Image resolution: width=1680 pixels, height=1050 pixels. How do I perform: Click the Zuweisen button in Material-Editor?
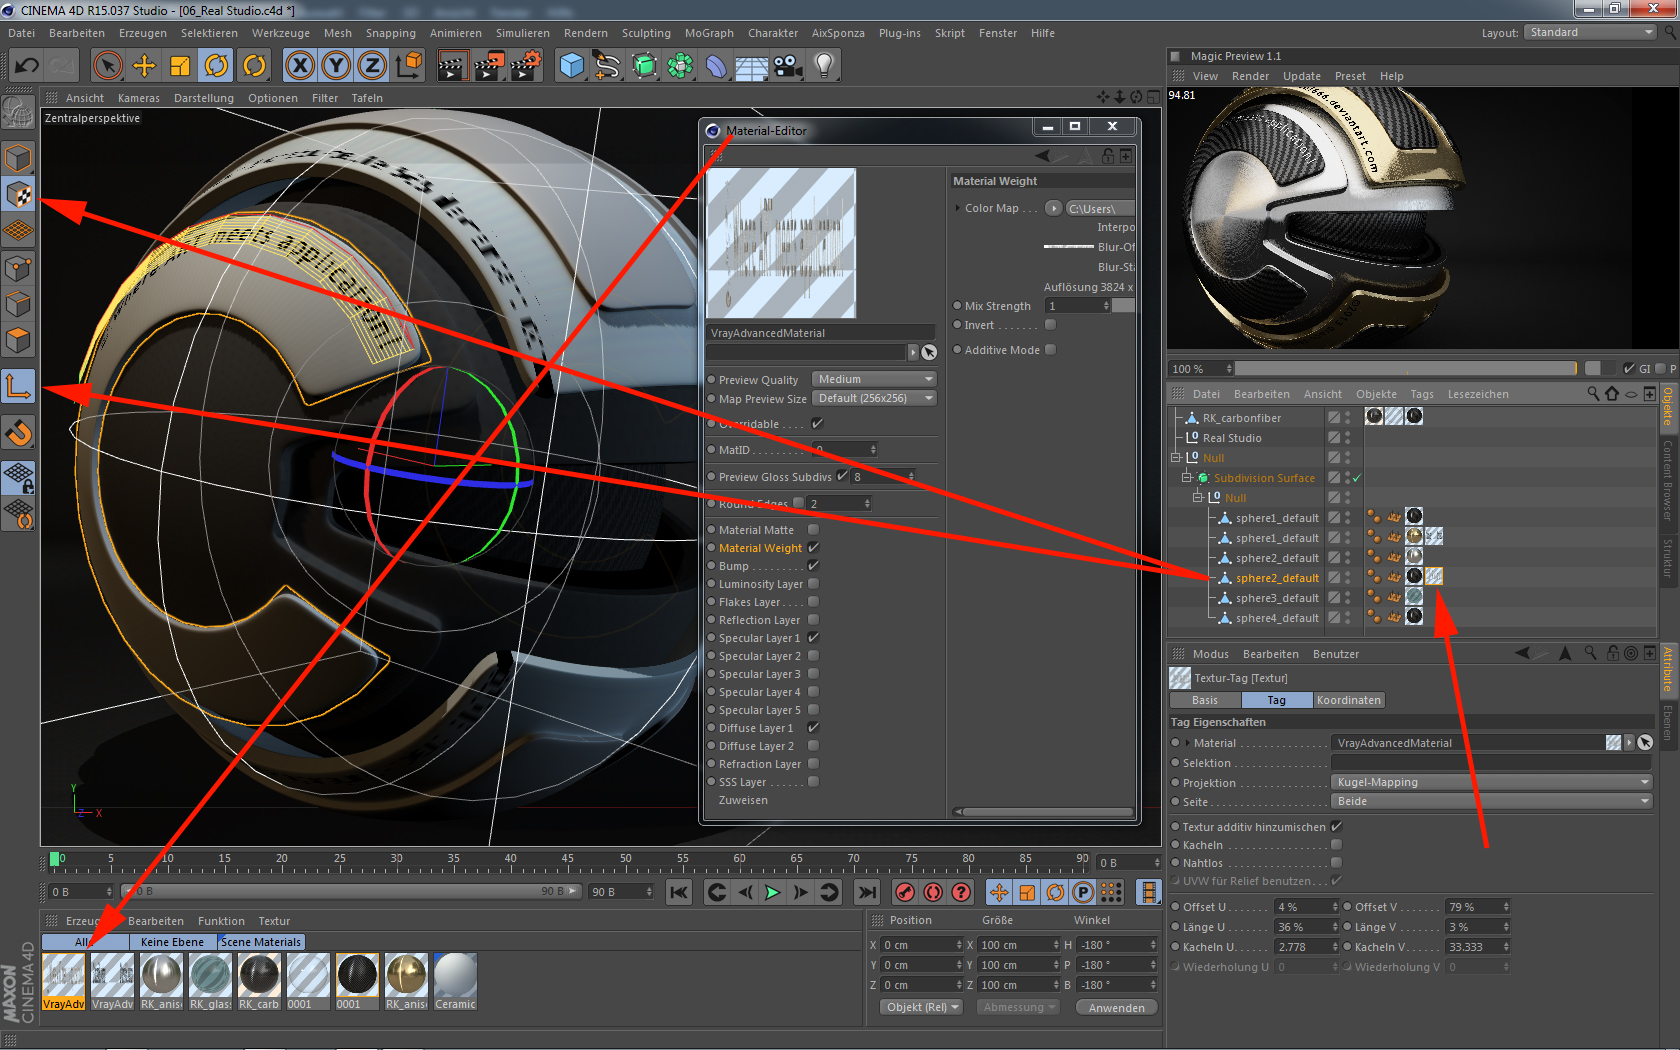point(743,800)
